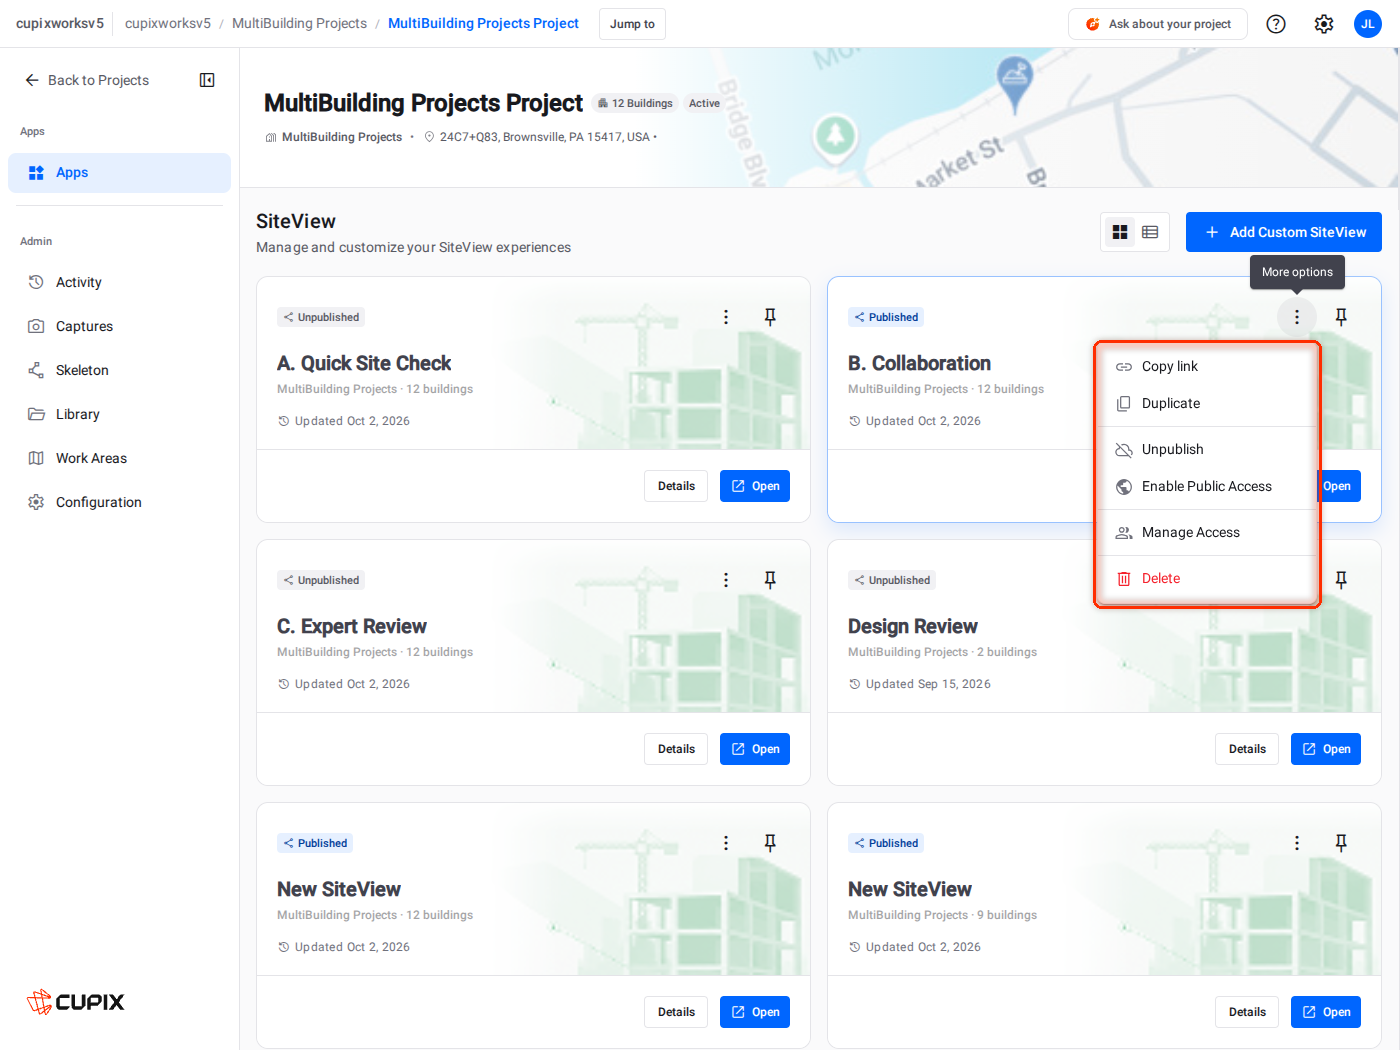Switch to list view layout
Image resolution: width=1400 pixels, height=1050 pixels.
tap(1150, 232)
